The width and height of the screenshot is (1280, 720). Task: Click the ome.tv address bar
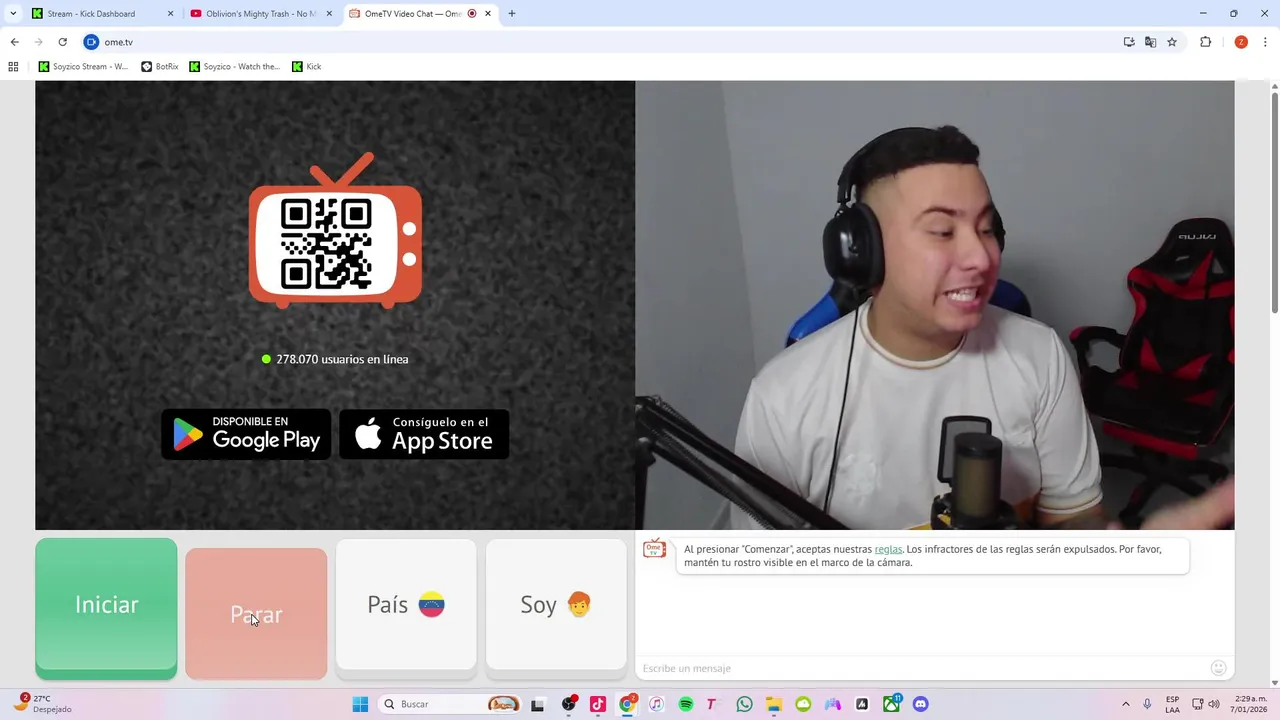click(600, 42)
